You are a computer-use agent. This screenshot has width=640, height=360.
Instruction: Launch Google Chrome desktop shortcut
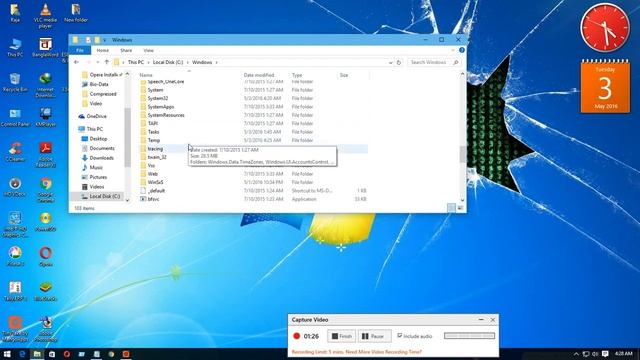(x=45, y=190)
